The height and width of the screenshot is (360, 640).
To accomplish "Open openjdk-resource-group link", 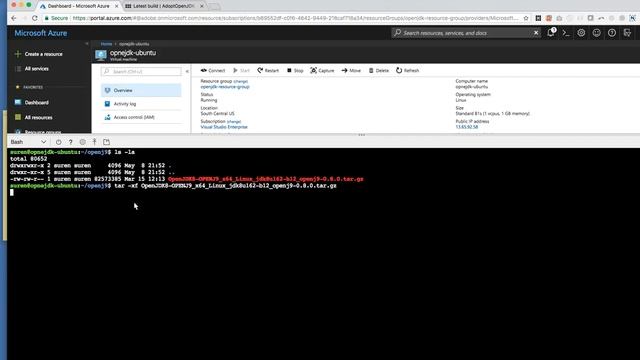I will pos(225,87).
